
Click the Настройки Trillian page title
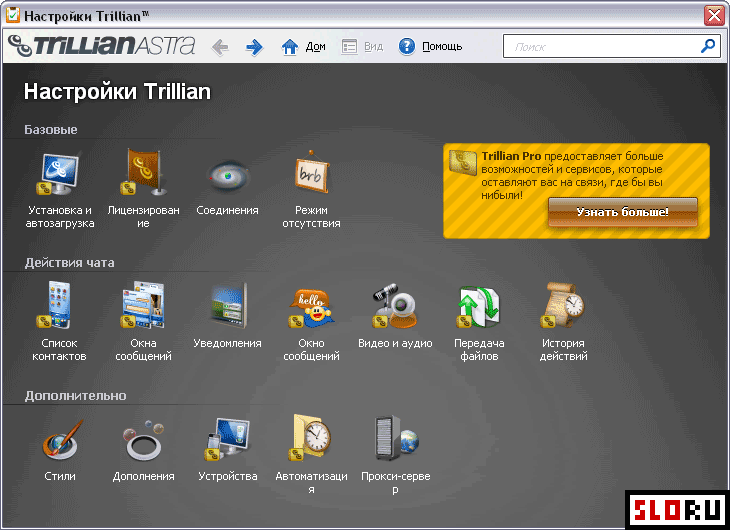click(117, 91)
